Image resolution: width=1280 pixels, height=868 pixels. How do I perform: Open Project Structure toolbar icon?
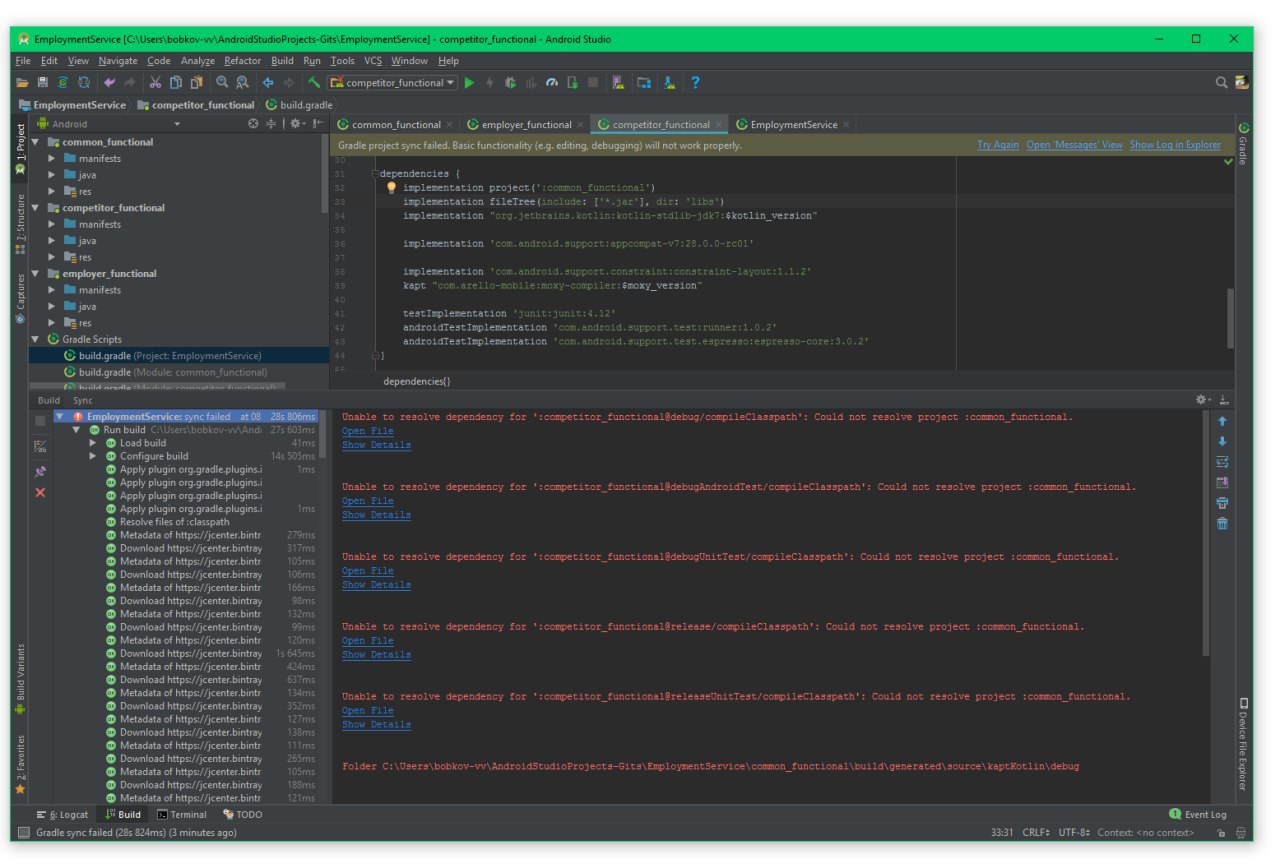(x=644, y=83)
